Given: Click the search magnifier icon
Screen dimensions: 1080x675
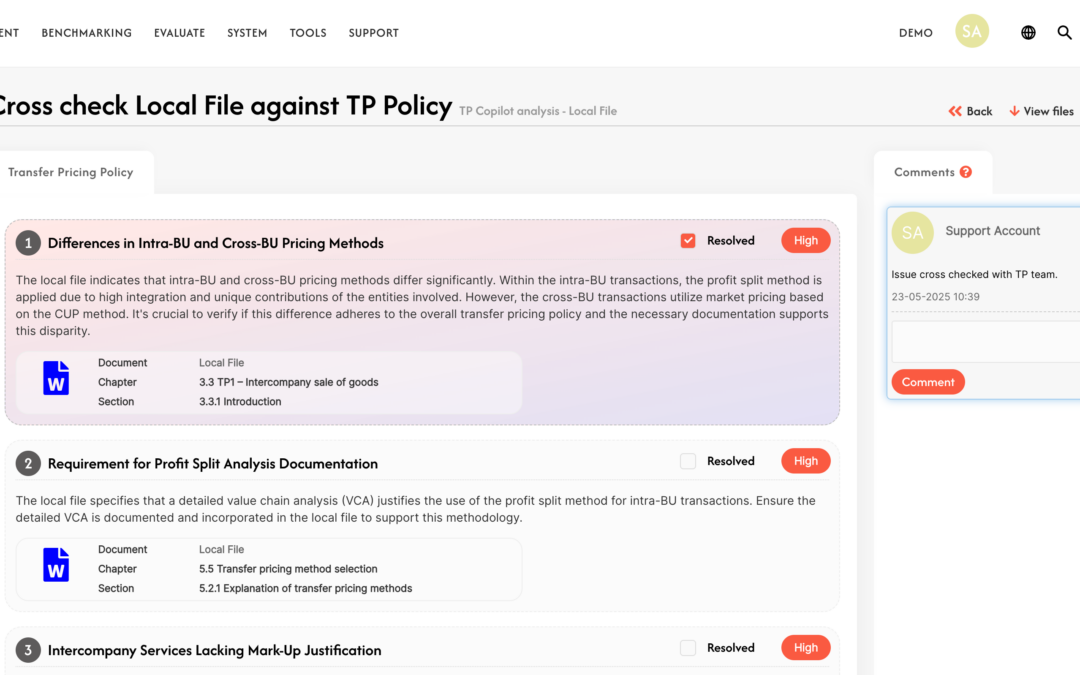Looking at the screenshot, I should 1064,32.
